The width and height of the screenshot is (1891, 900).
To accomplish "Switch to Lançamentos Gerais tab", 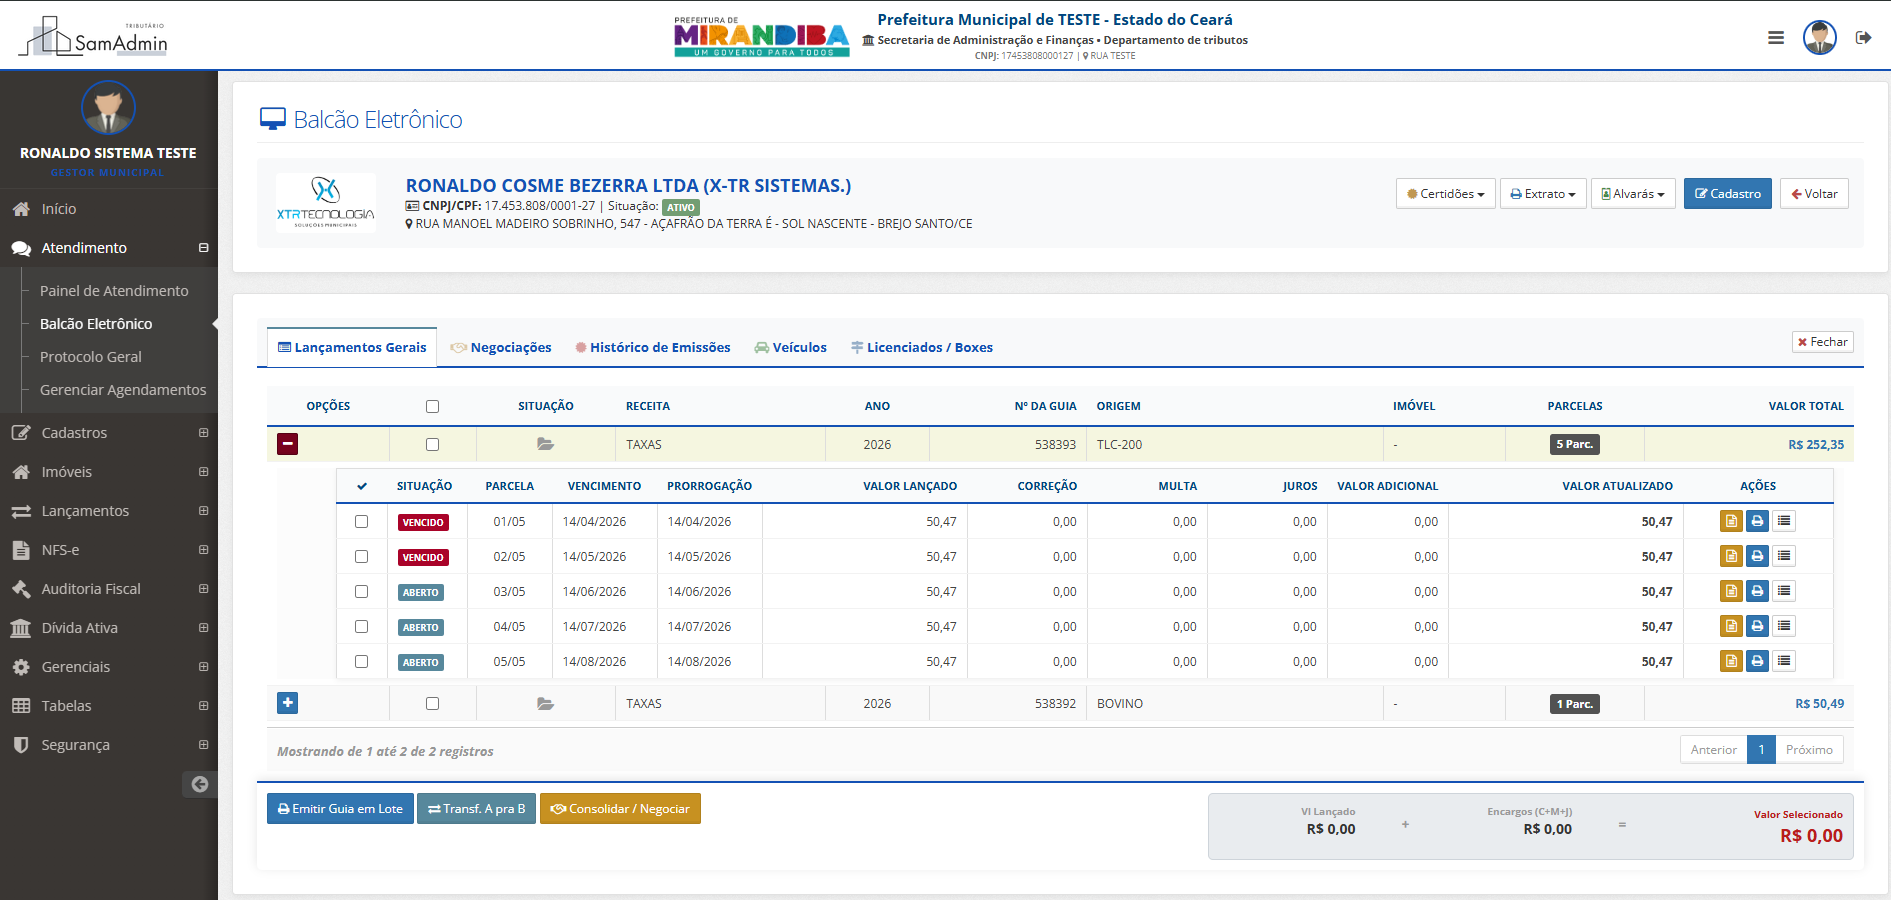I will coord(352,347).
